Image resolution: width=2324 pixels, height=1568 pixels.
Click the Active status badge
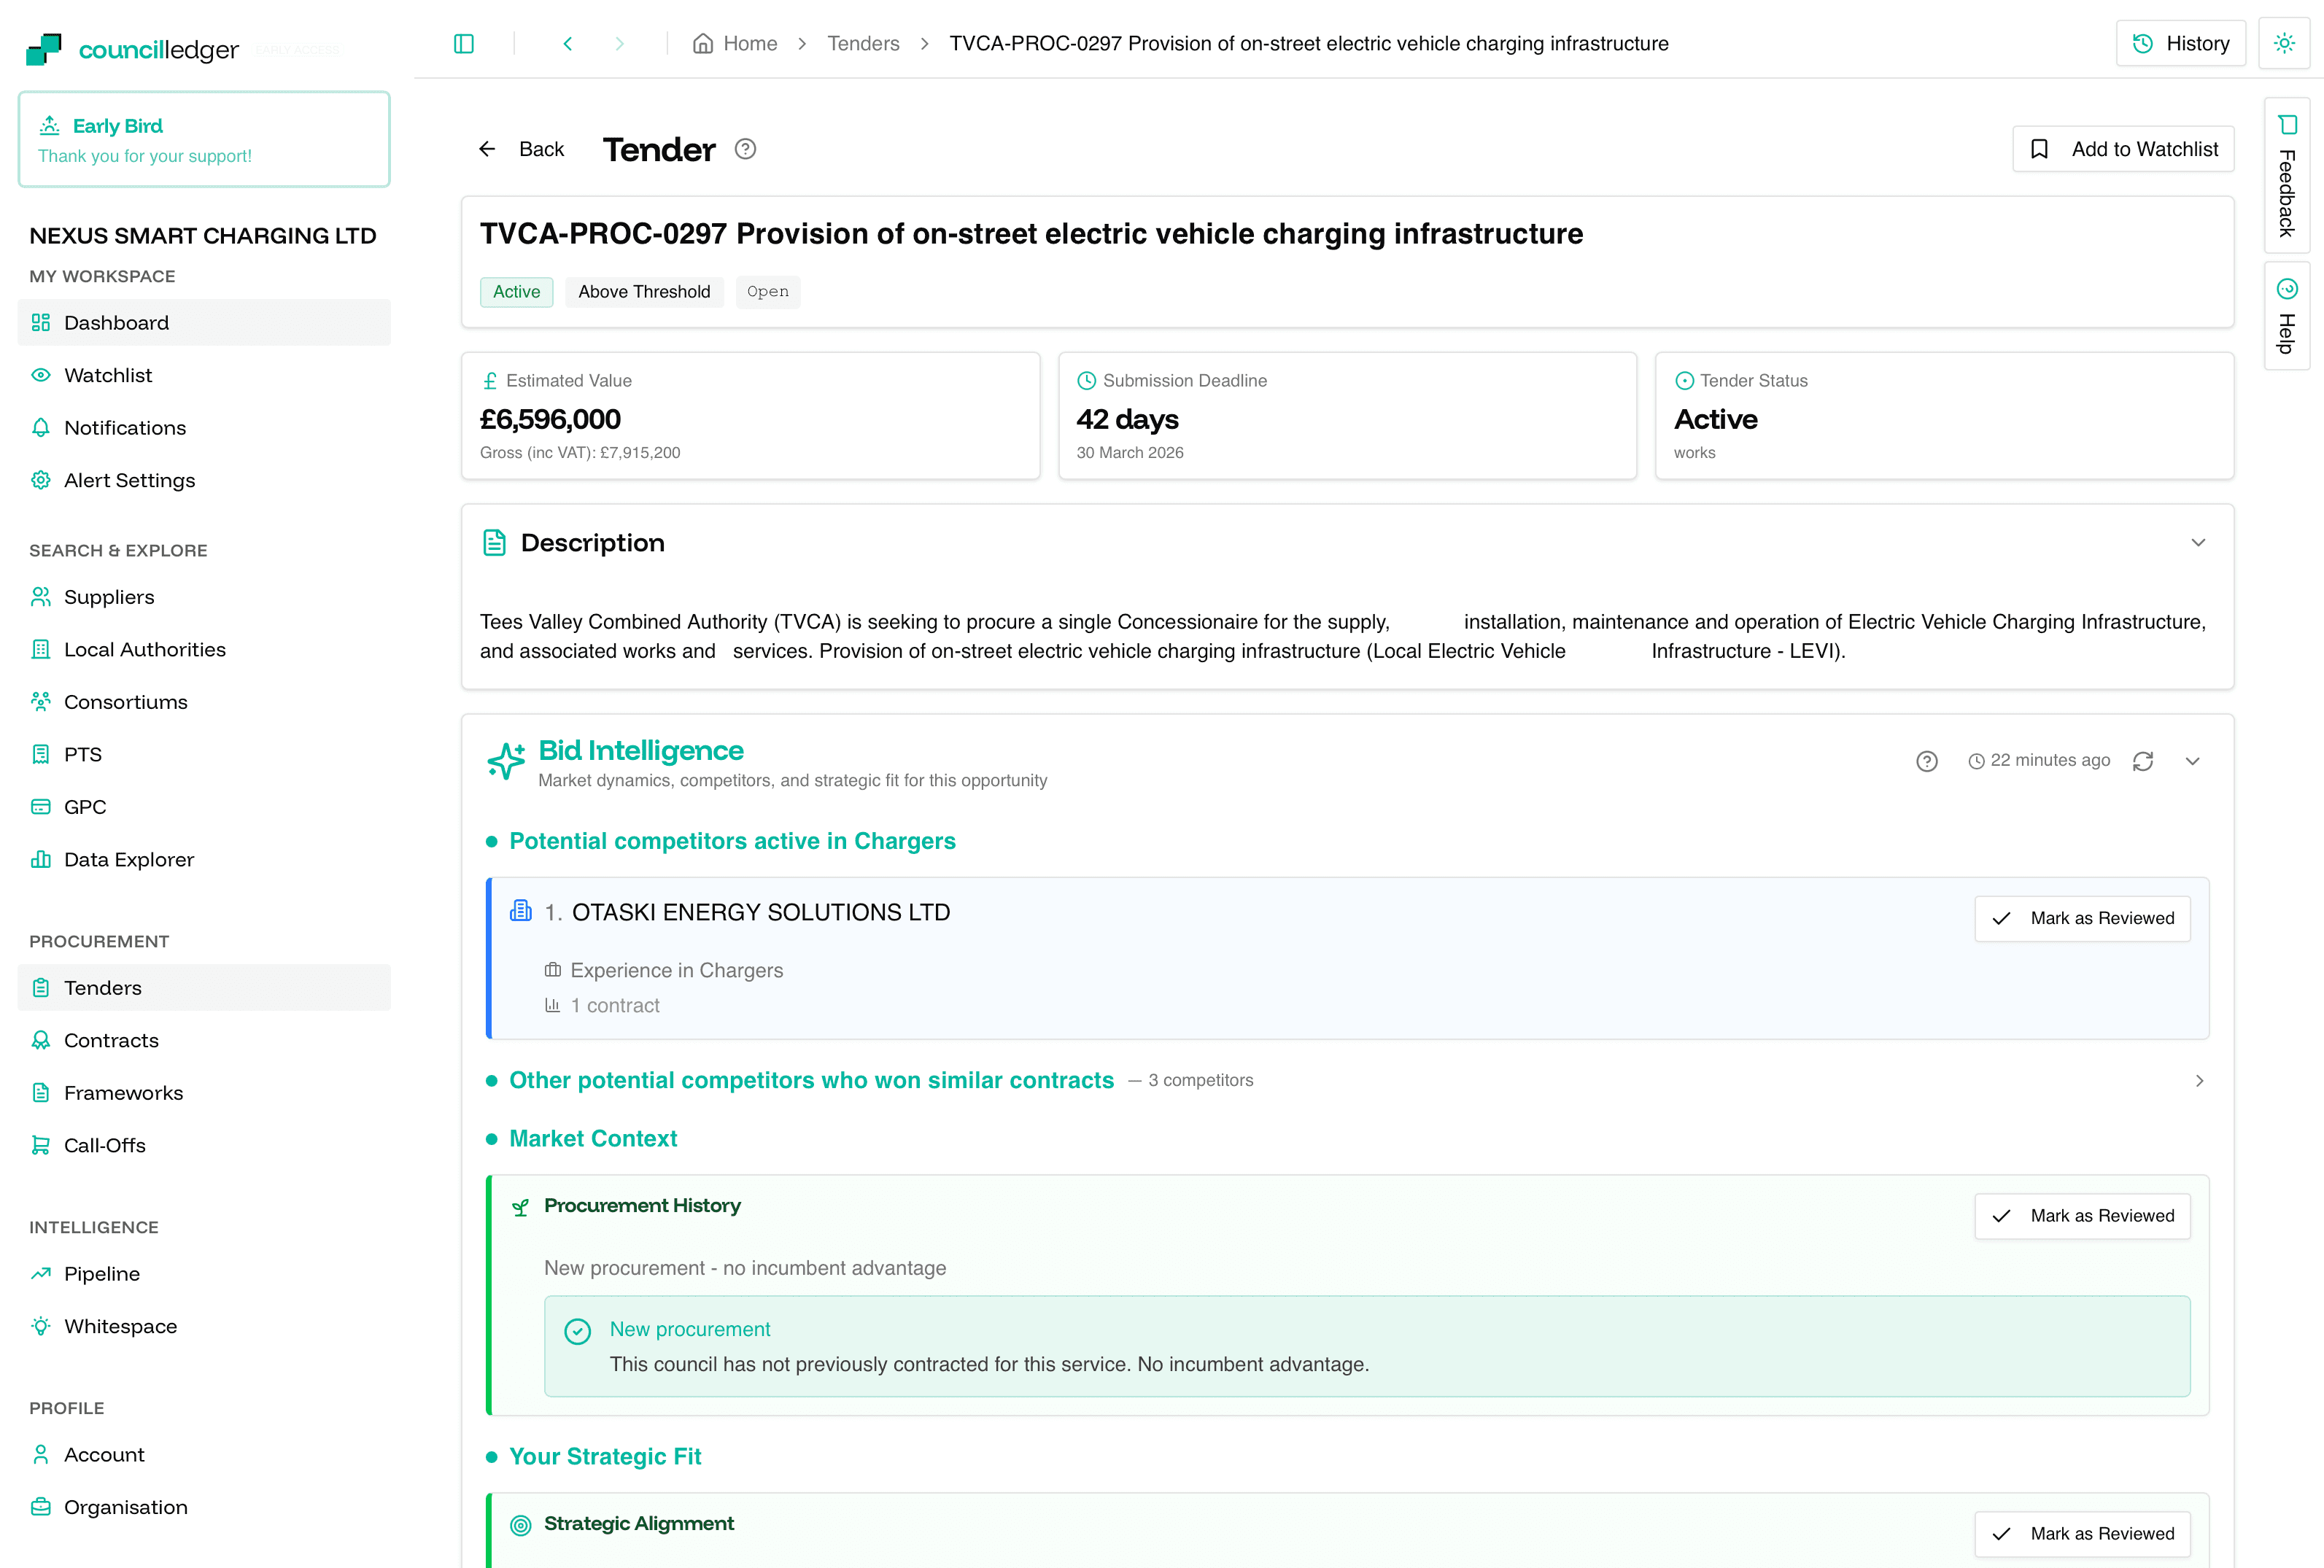tap(516, 292)
